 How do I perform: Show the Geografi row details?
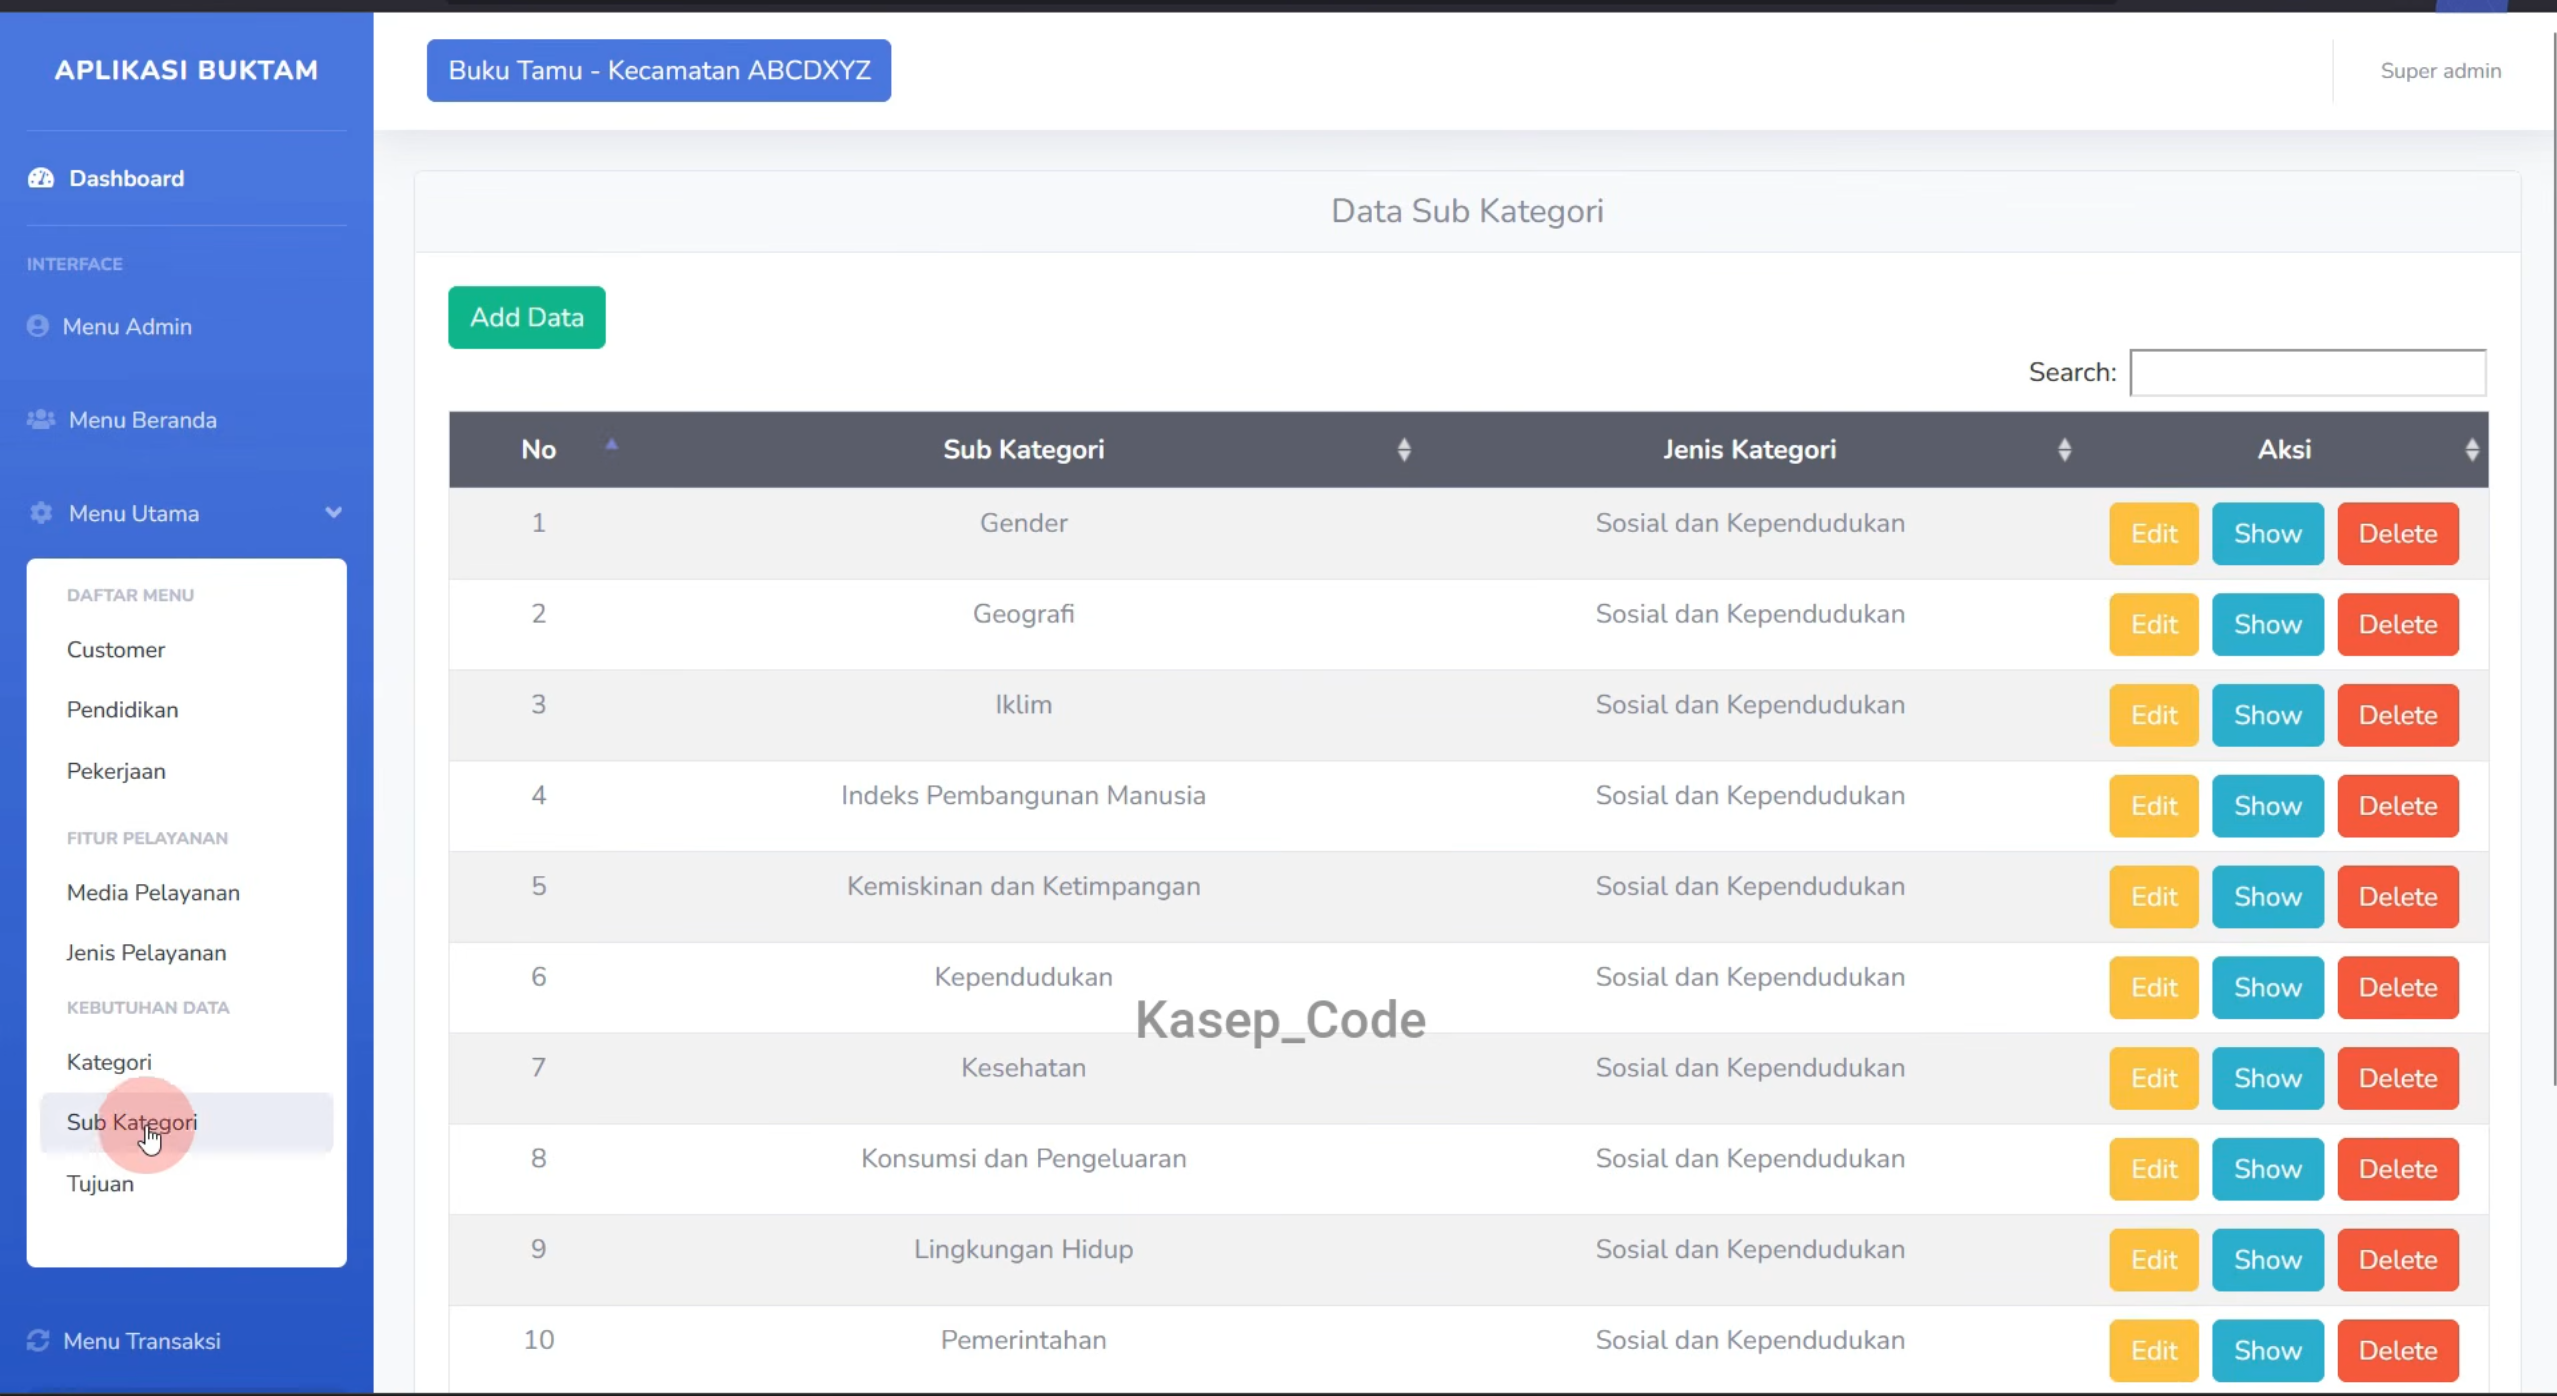[x=2268, y=625]
